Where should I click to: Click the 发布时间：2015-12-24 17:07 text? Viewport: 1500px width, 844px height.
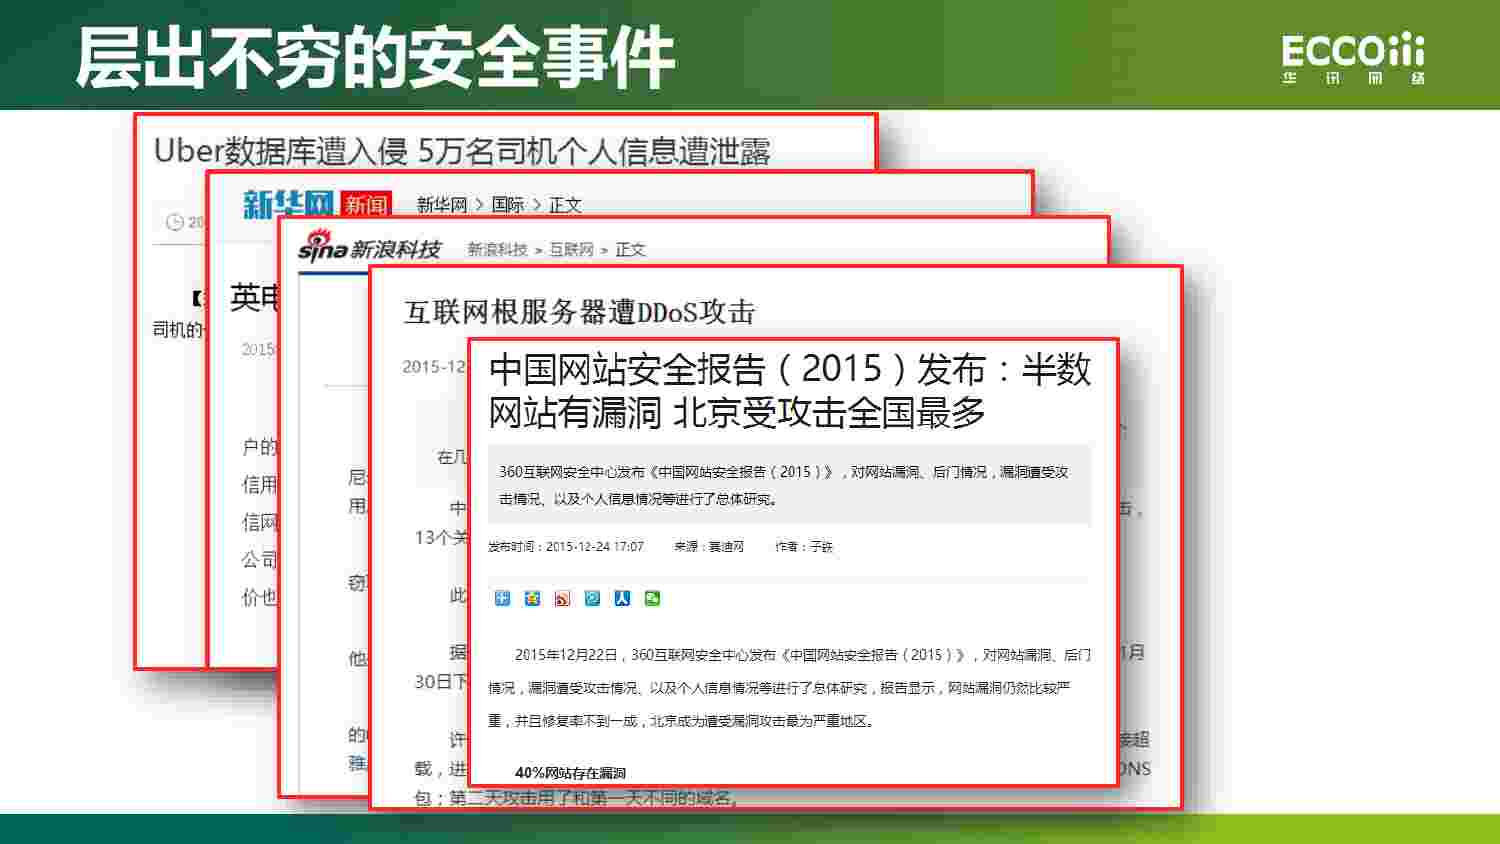click(x=566, y=547)
